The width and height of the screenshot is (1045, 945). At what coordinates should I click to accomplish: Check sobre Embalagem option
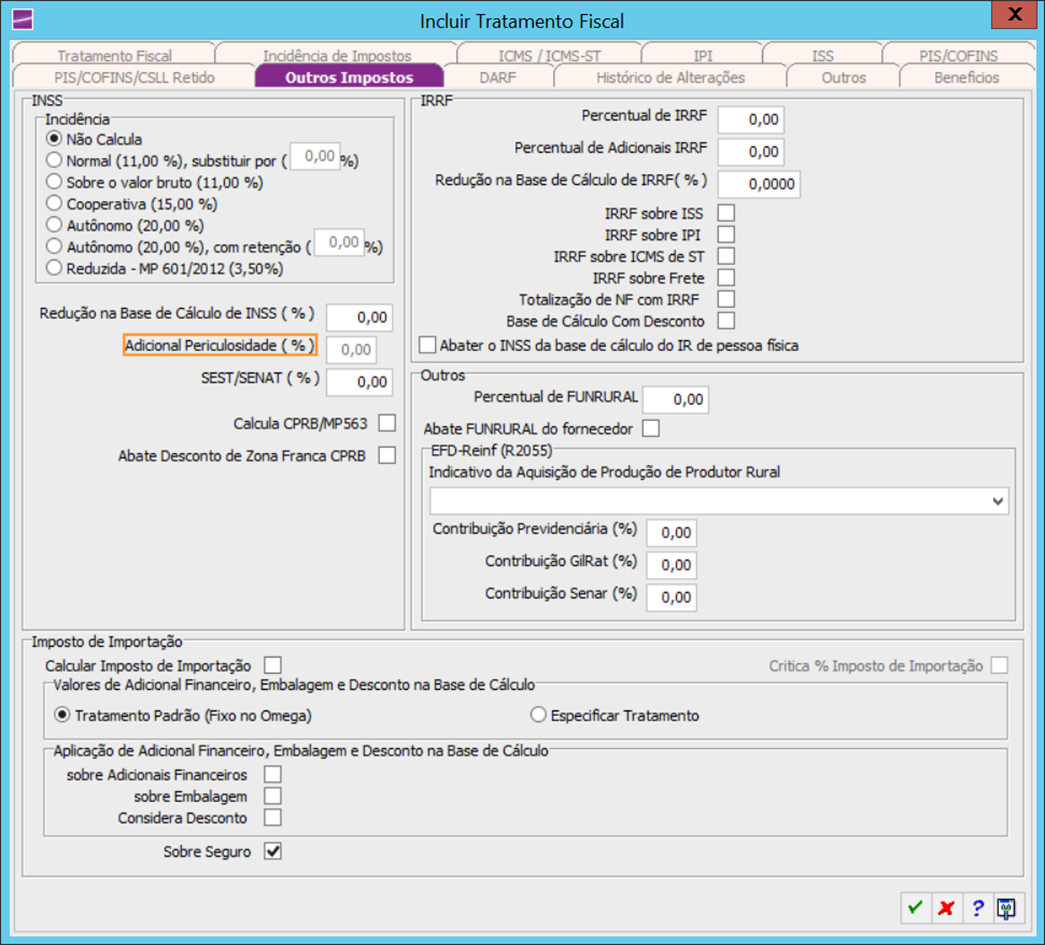click(x=273, y=796)
